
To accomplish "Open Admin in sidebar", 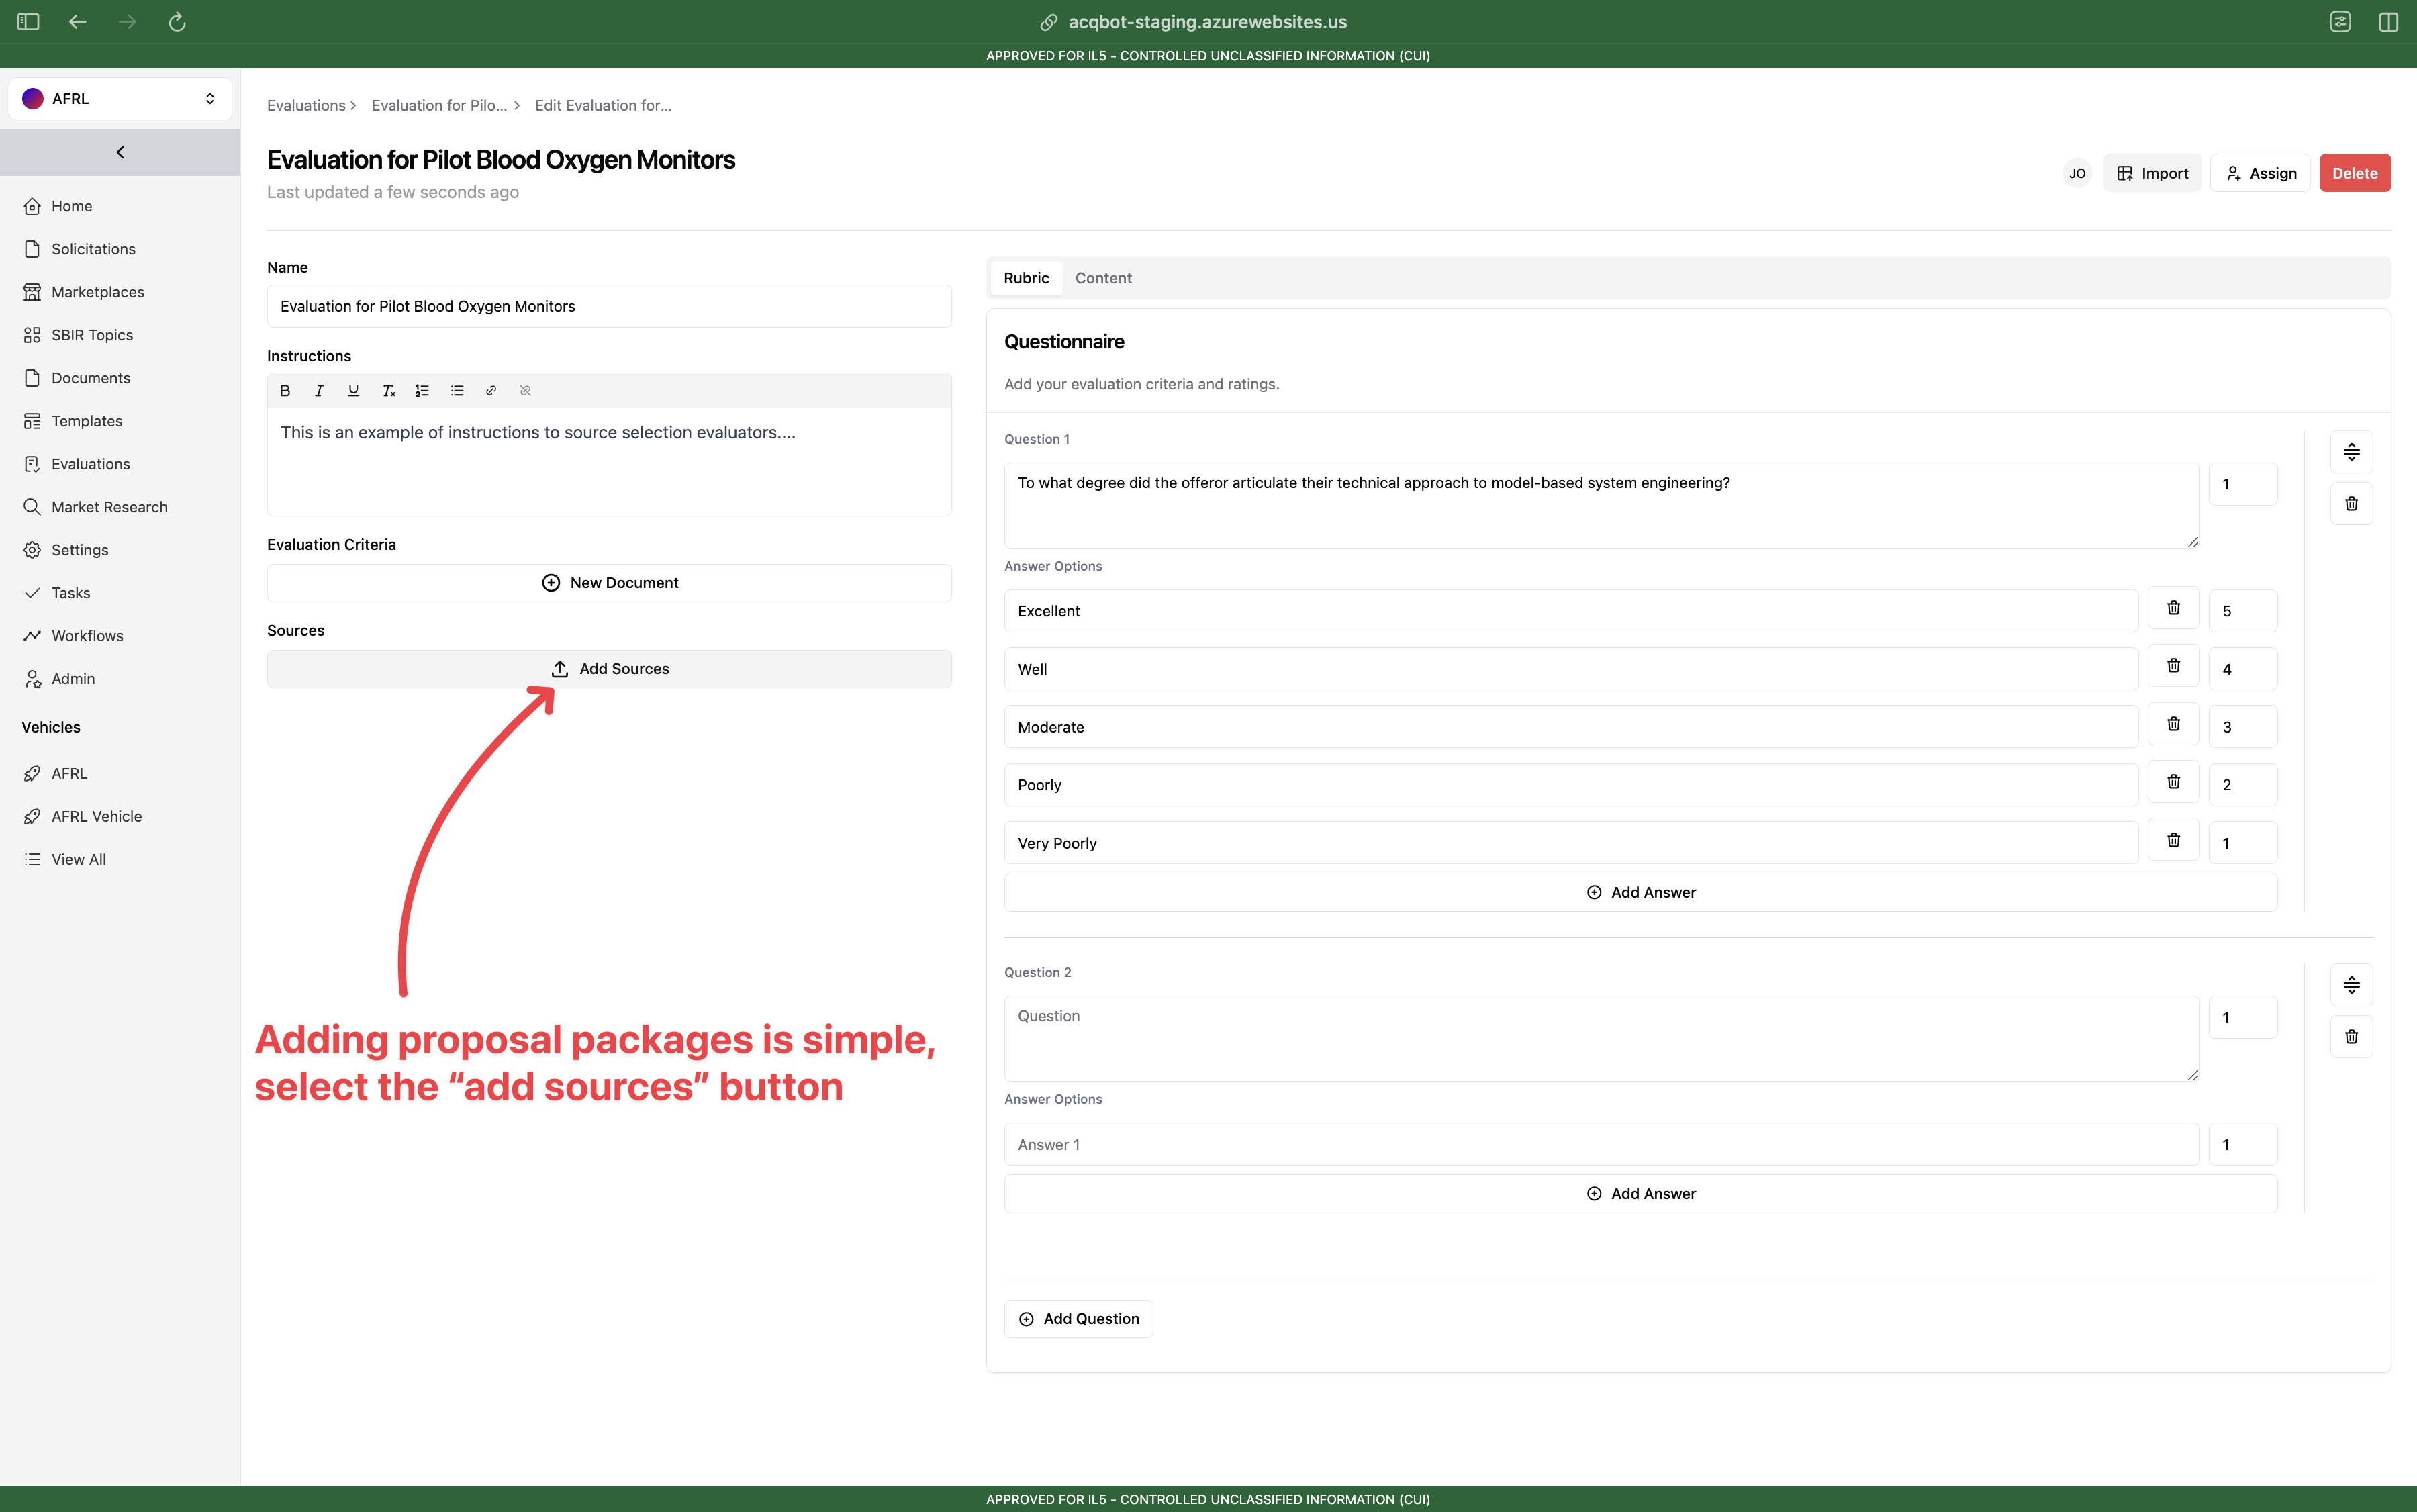I will pyautogui.click(x=73, y=679).
